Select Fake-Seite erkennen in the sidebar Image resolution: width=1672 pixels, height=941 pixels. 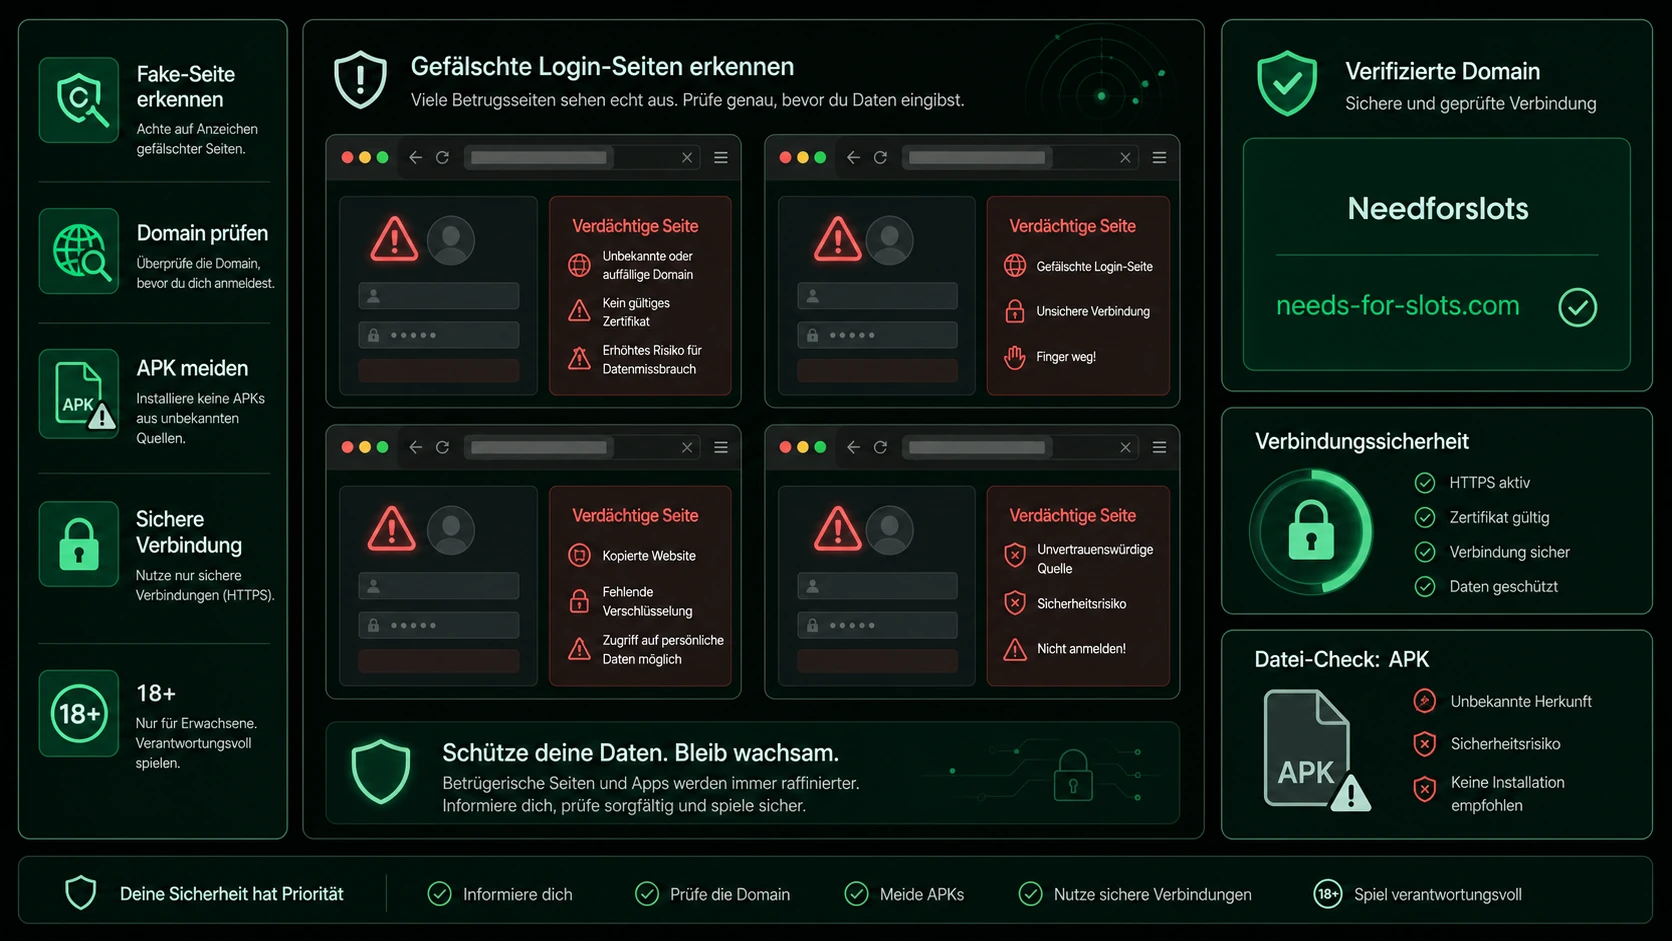click(x=186, y=87)
